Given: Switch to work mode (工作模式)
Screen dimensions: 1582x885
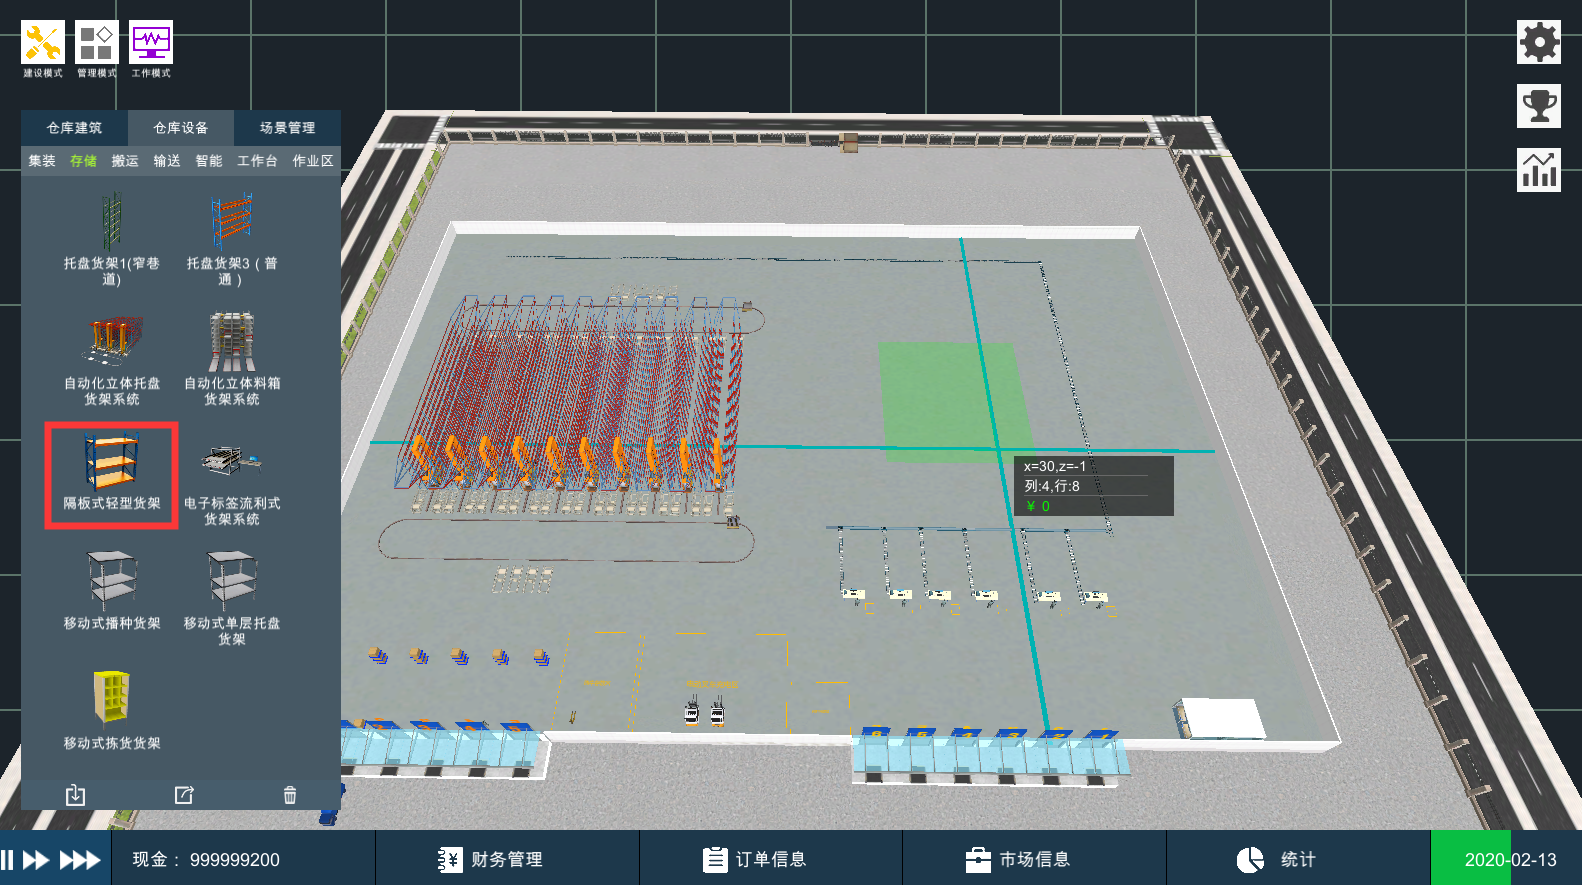Looking at the screenshot, I should 151,48.
